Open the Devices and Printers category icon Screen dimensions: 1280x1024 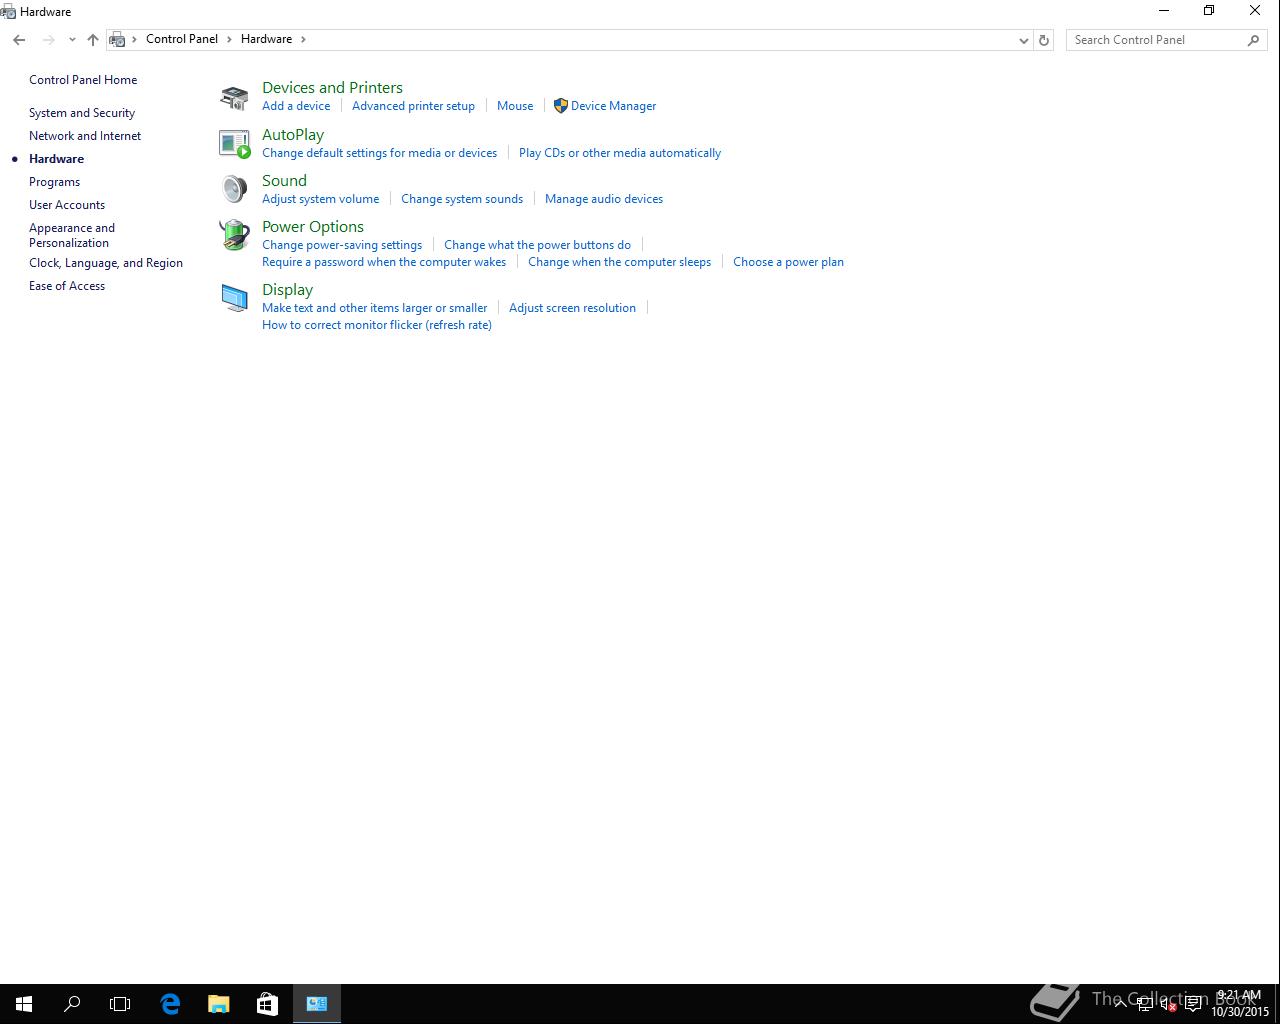(234, 97)
